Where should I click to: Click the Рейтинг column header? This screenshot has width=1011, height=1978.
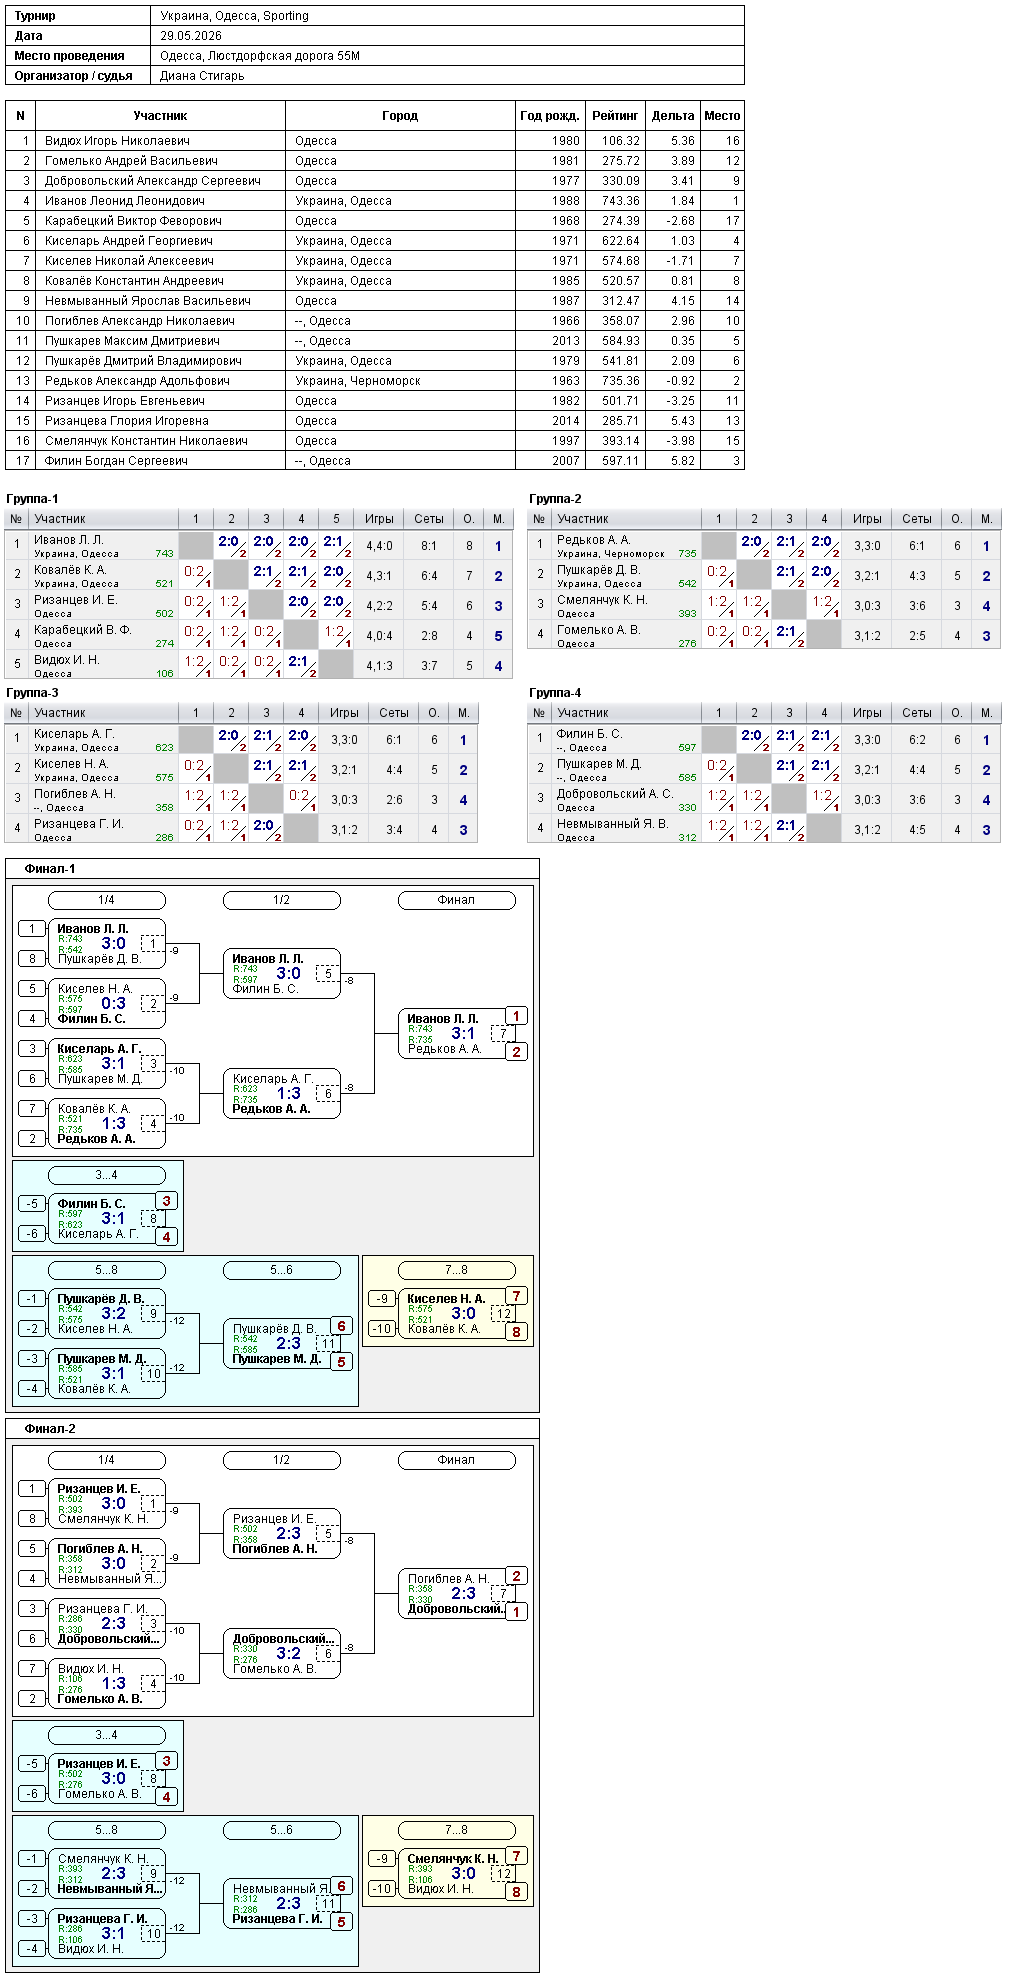[615, 116]
